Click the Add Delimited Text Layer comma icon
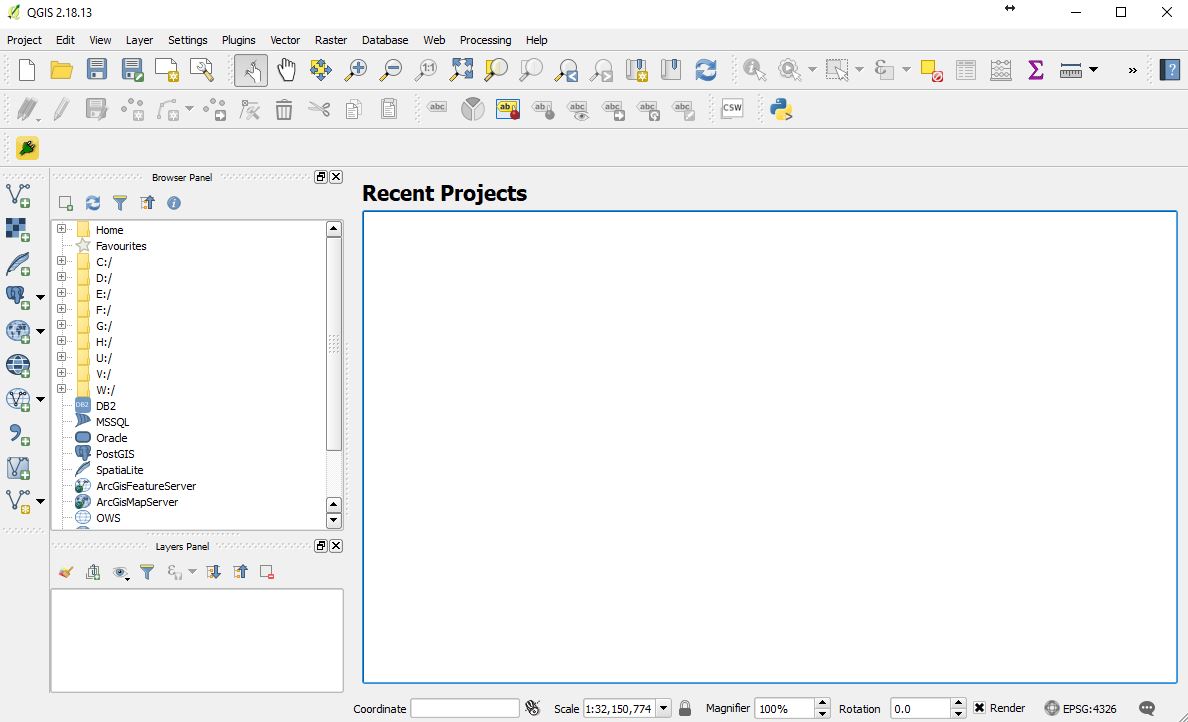The width and height of the screenshot is (1188, 722). click(18, 434)
